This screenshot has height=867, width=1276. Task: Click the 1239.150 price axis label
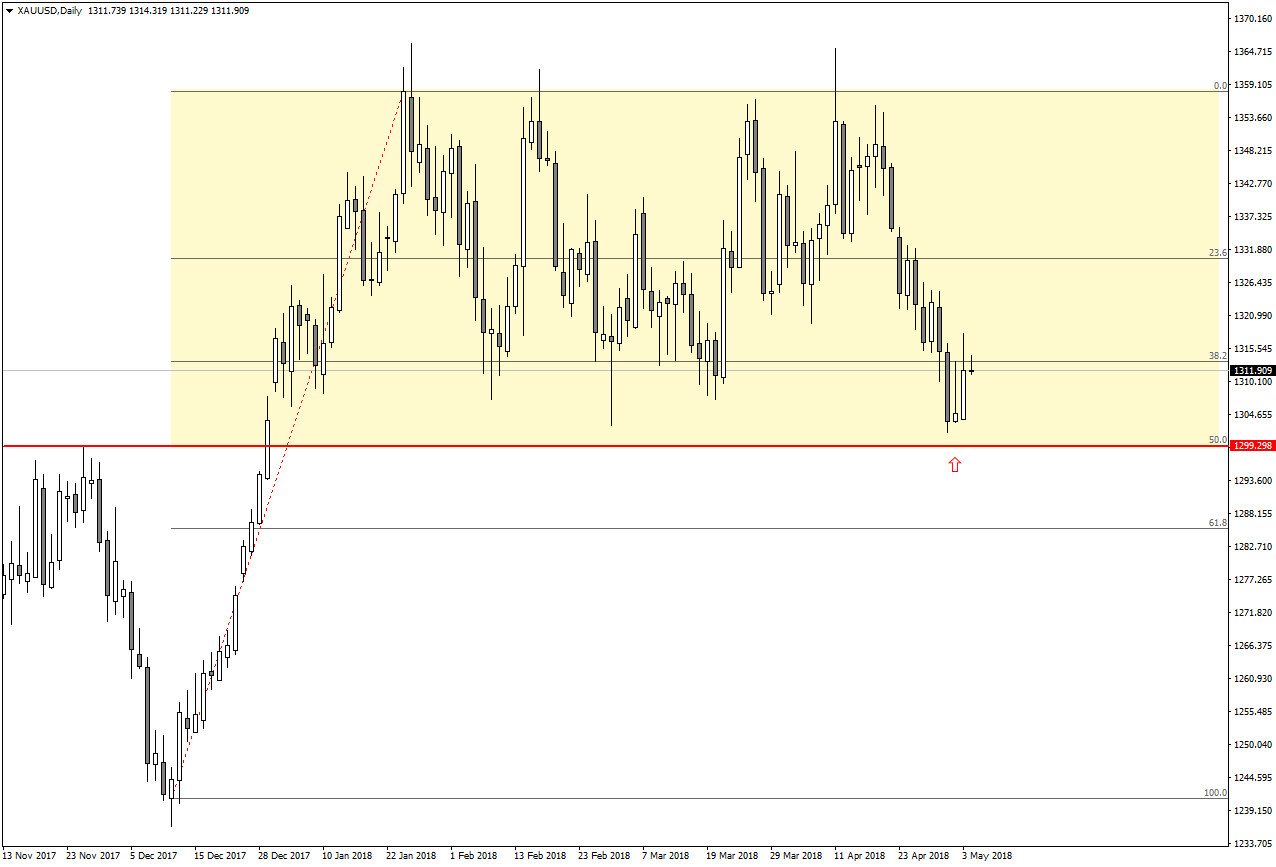click(x=1253, y=811)
